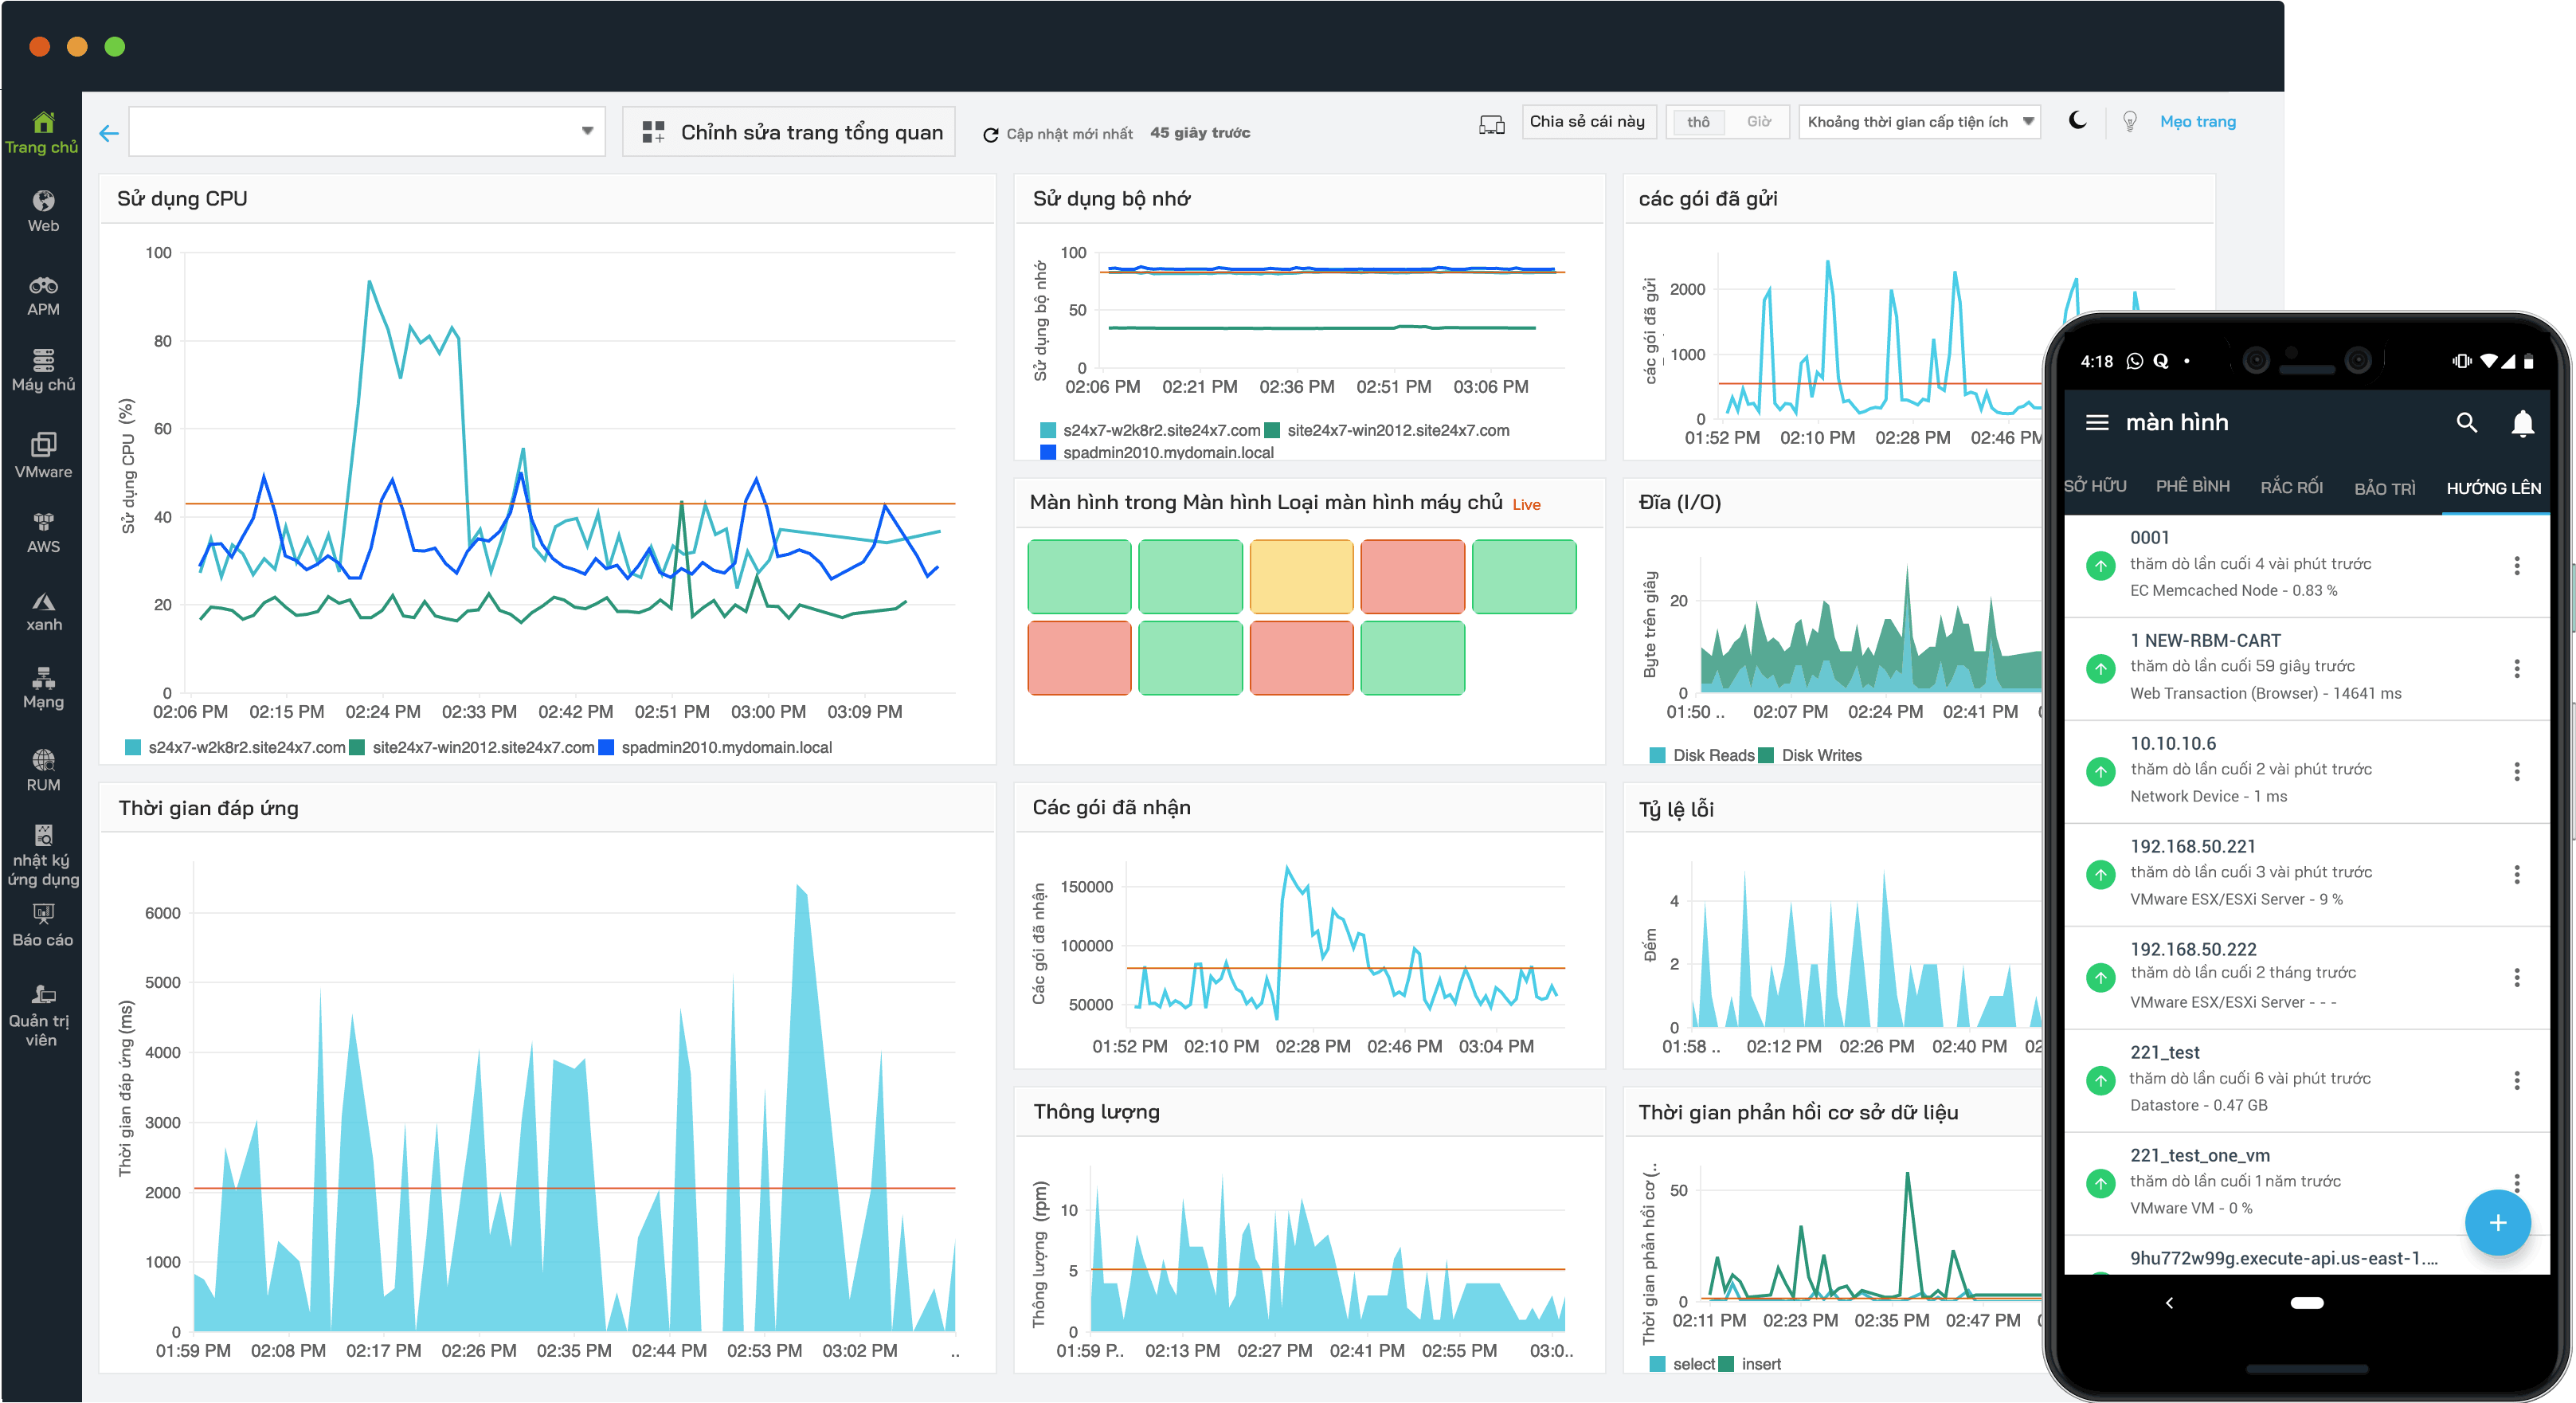Expand the Khoảng thời gian cấp tiện ích dropdown
This screenshot has height=1403, width=2576.
click(x=1918, y=121)
